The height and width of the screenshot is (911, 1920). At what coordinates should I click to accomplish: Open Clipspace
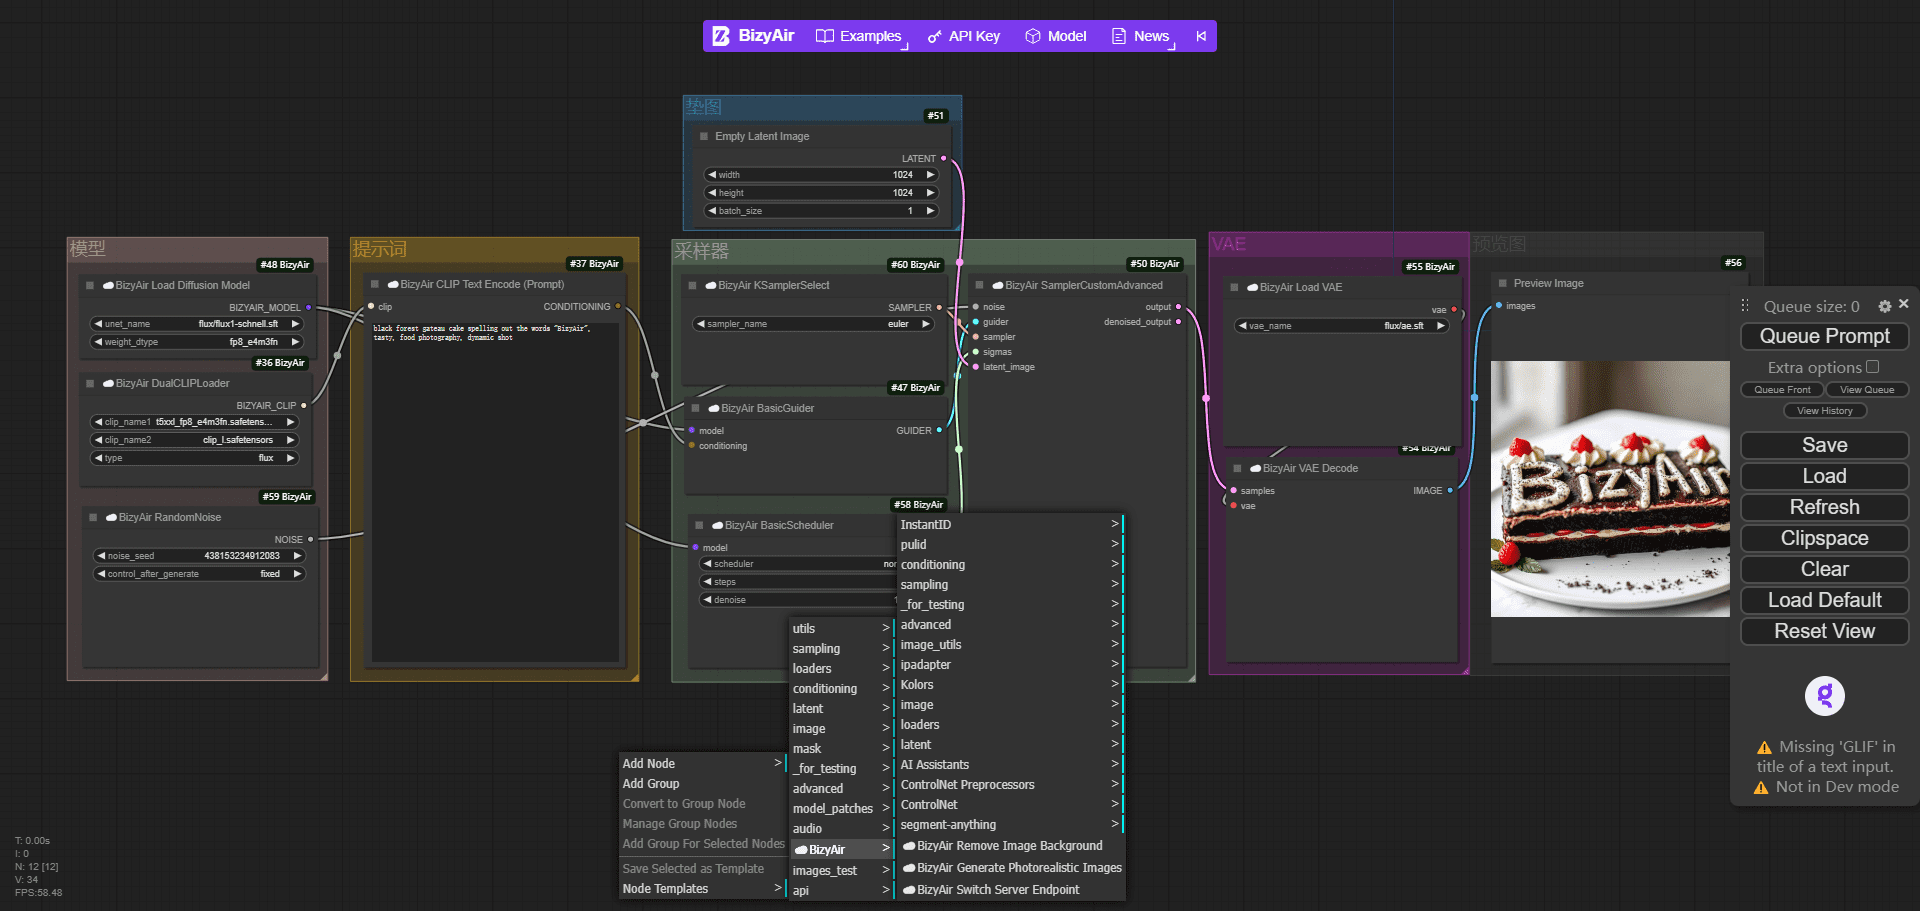1824,538
